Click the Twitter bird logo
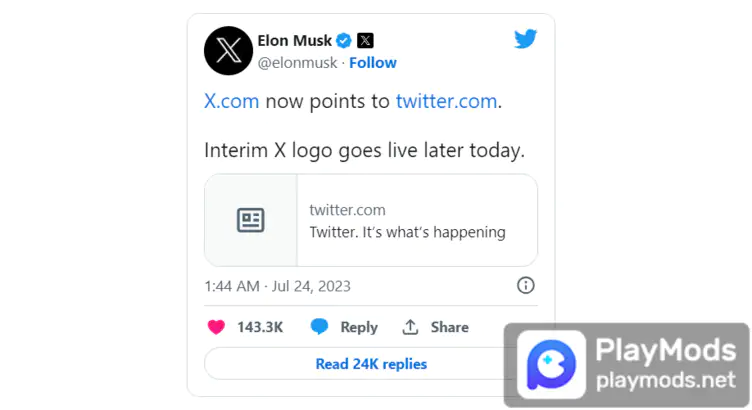752x410 pixels. (525, 39)
